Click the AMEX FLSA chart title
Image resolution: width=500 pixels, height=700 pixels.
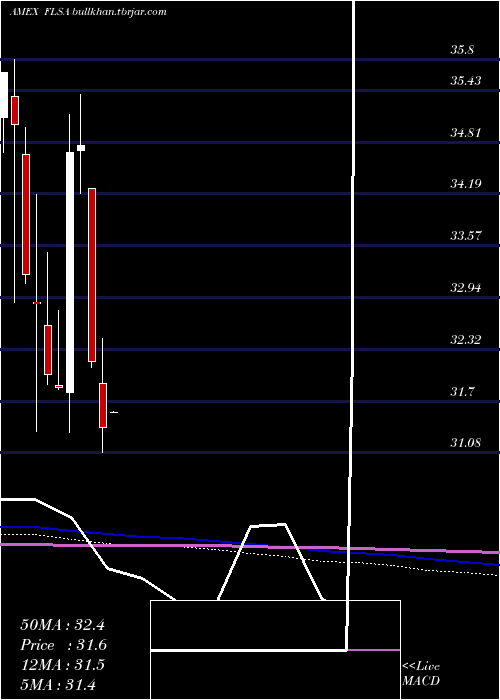[39, 12]
